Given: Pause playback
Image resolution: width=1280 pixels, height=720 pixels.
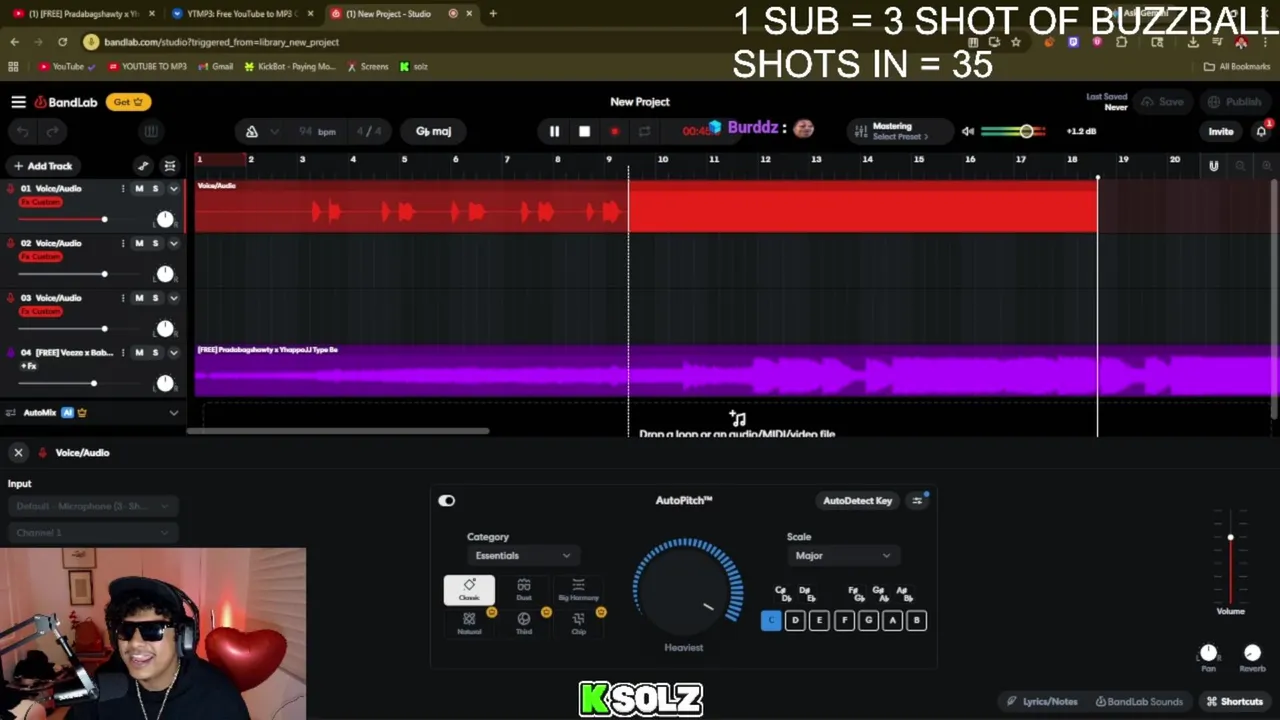Looking at the screenshot, I should tap(554, 131).
